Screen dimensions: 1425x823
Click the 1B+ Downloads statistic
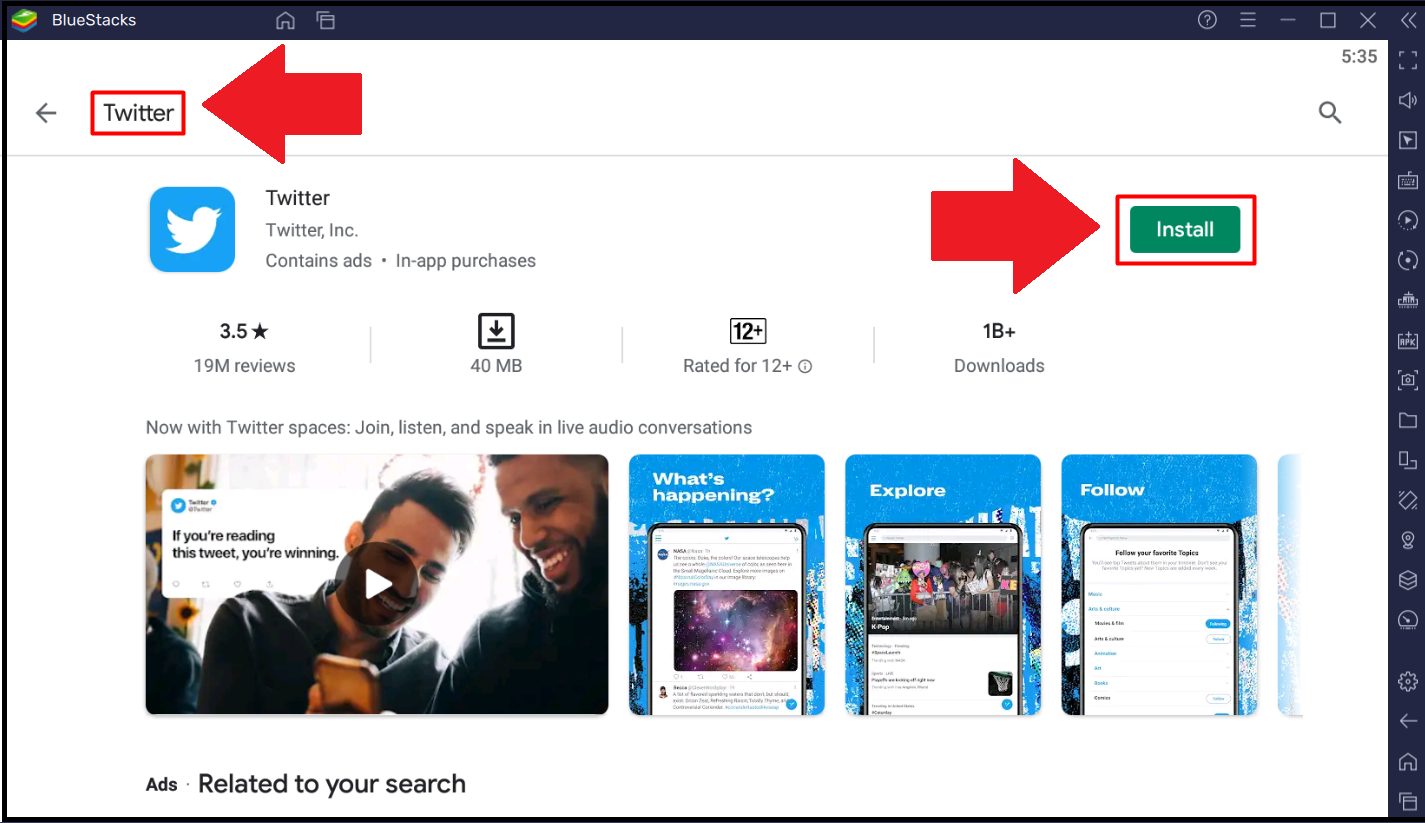click(x=999, y=348)
